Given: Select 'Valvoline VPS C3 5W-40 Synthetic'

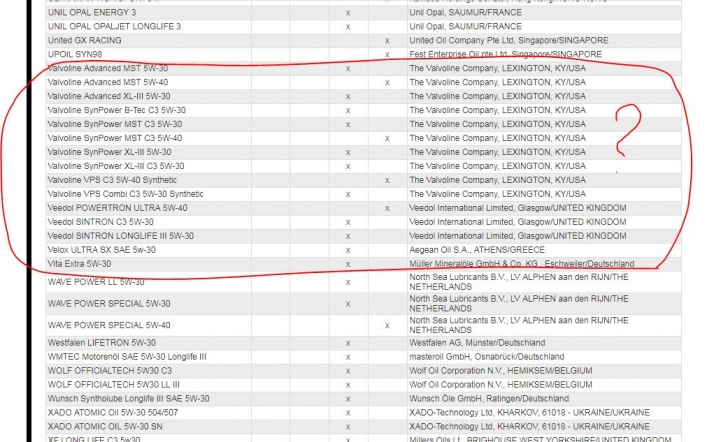Looking at the screenshot, I should 112,180.
